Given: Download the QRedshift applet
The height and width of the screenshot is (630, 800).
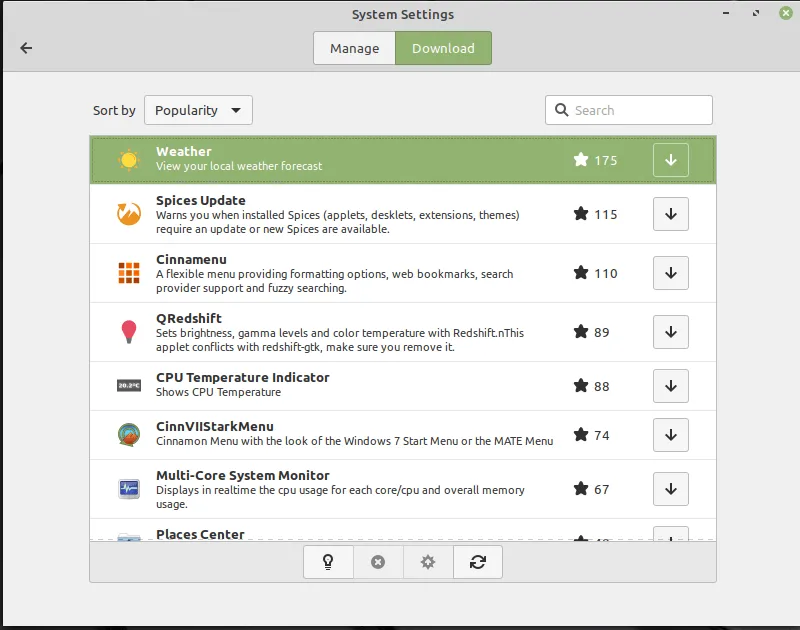Looking at the screenshot, I should (x=670, y=332).
